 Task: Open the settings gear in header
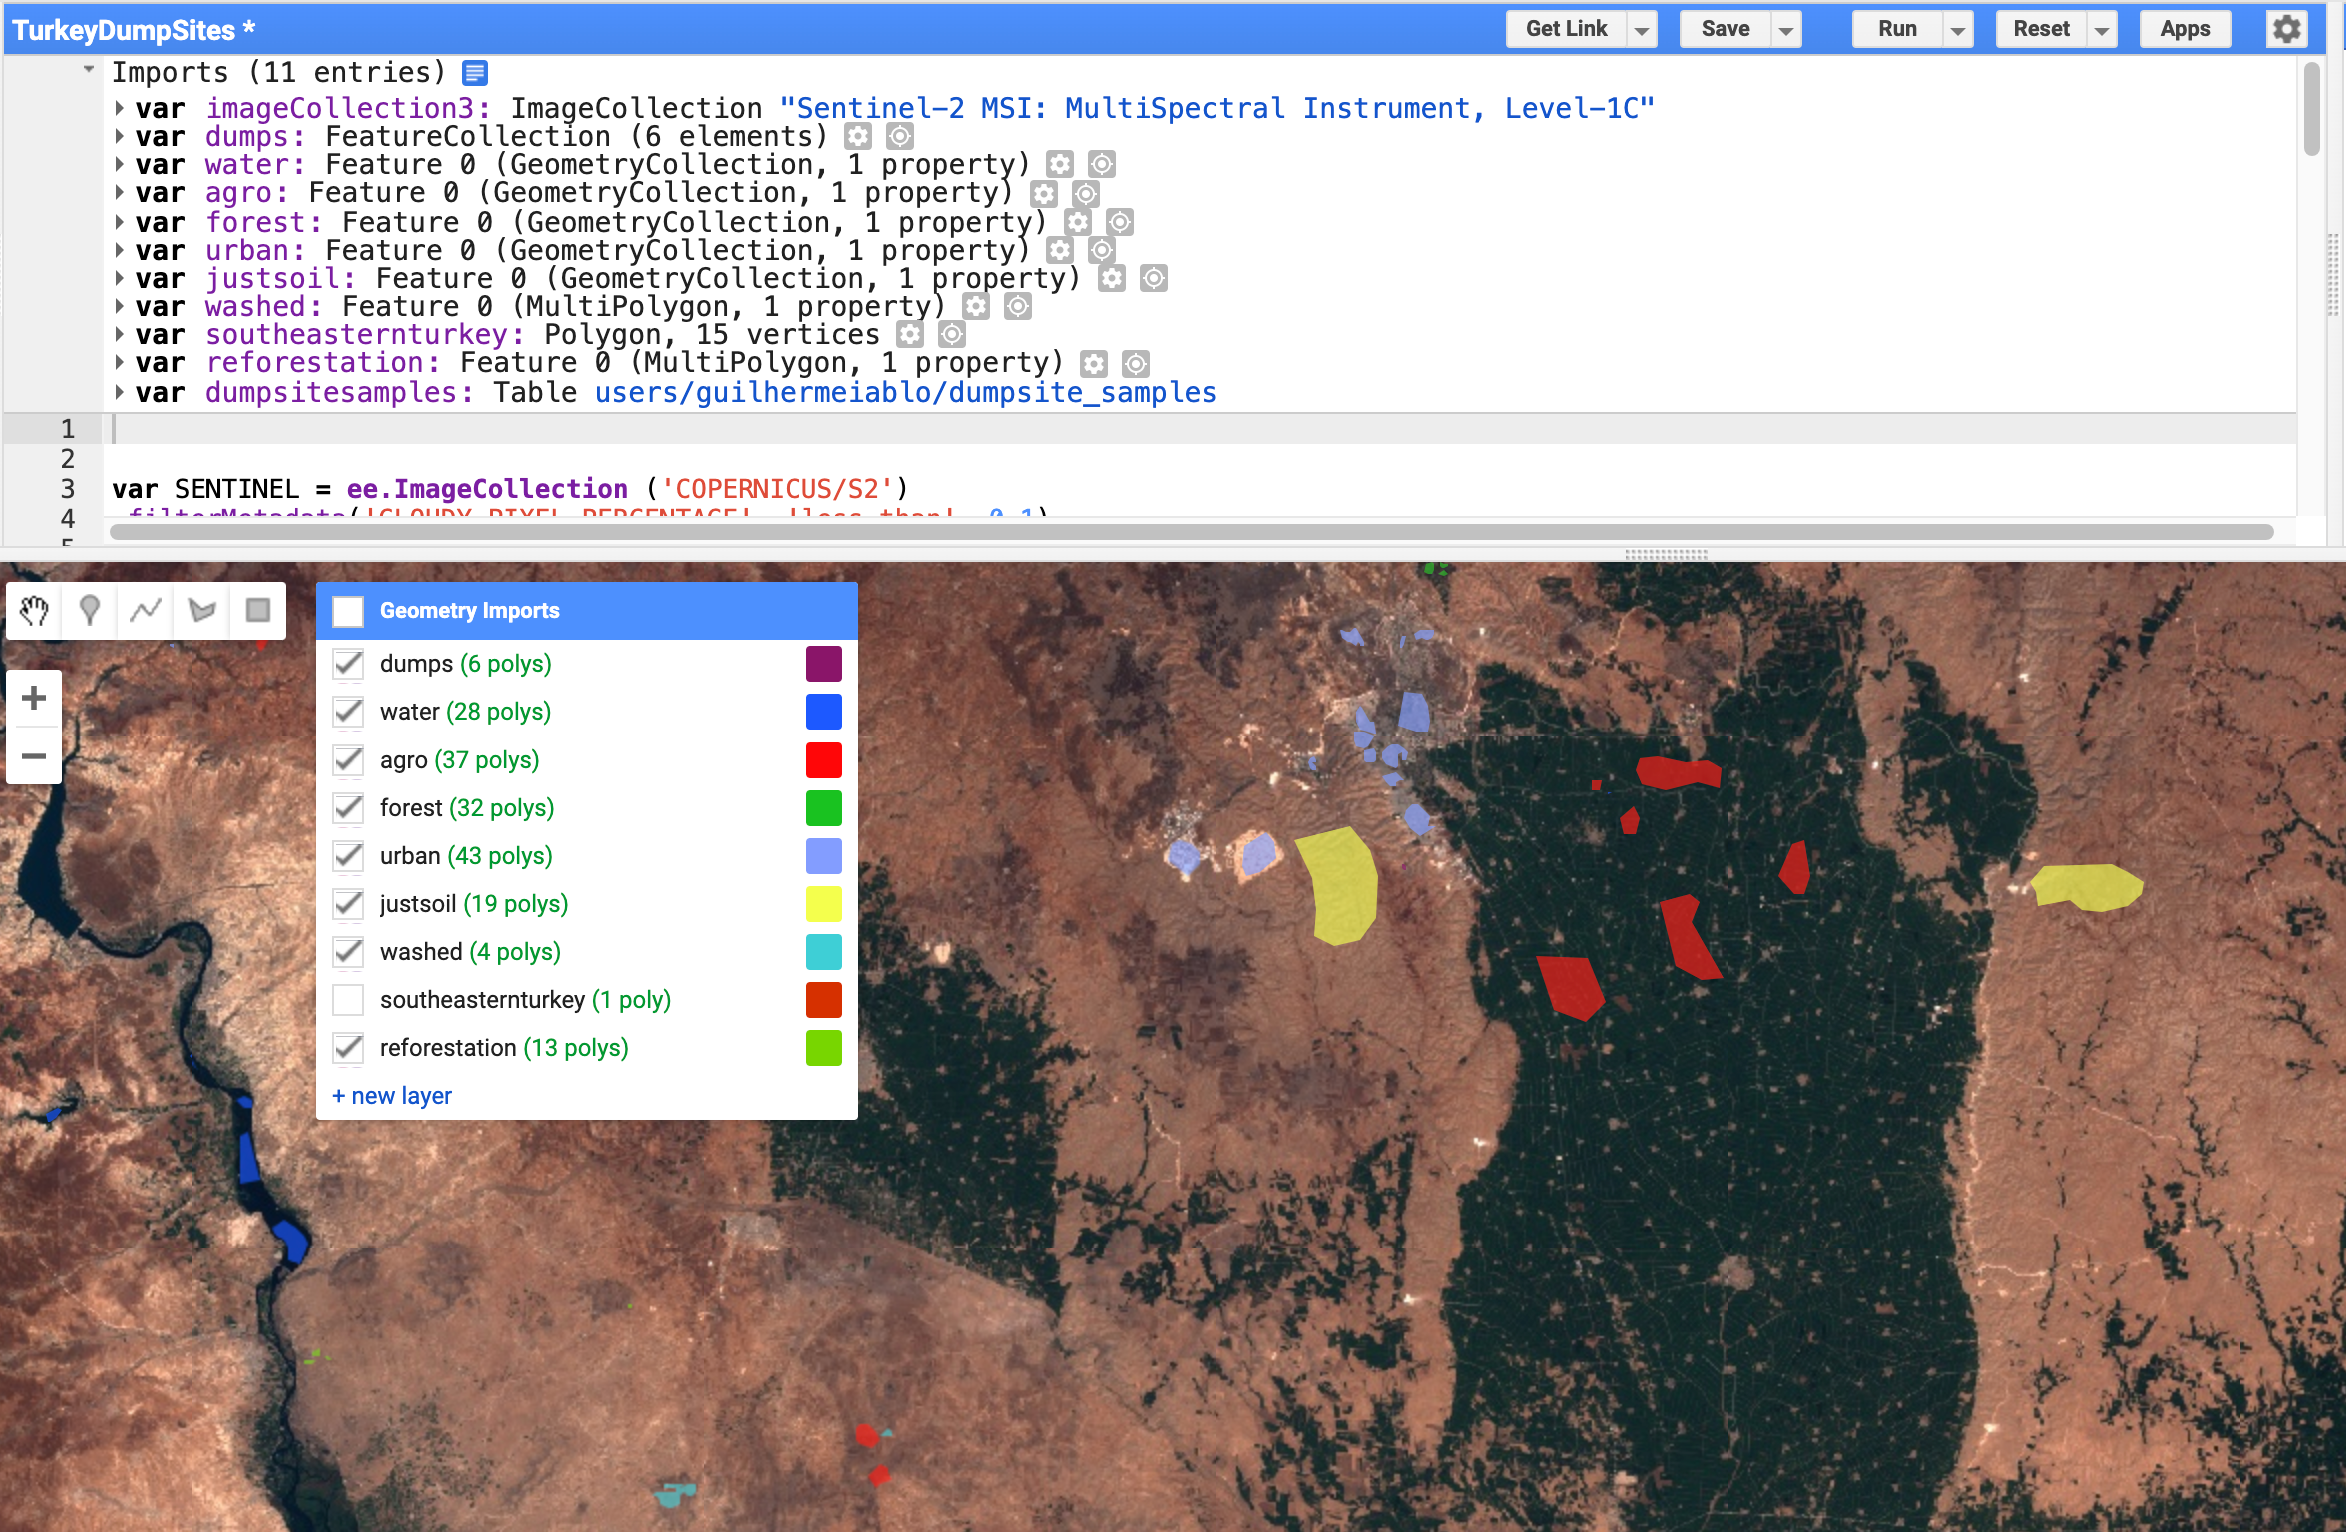pyautogui.click(x=2286, y=29)
